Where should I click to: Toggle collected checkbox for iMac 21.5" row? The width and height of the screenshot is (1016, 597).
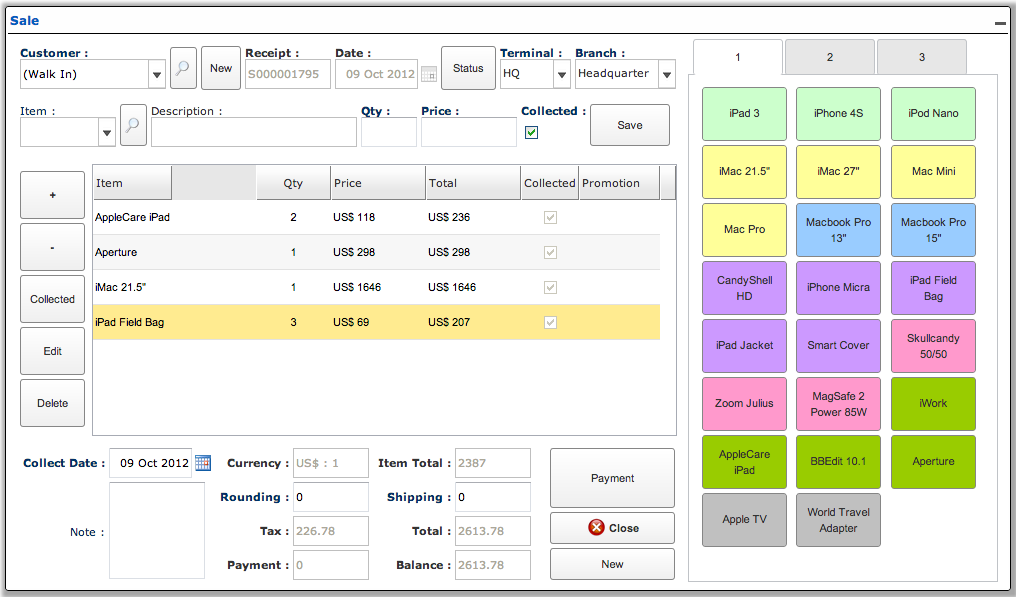pos(550,287)
